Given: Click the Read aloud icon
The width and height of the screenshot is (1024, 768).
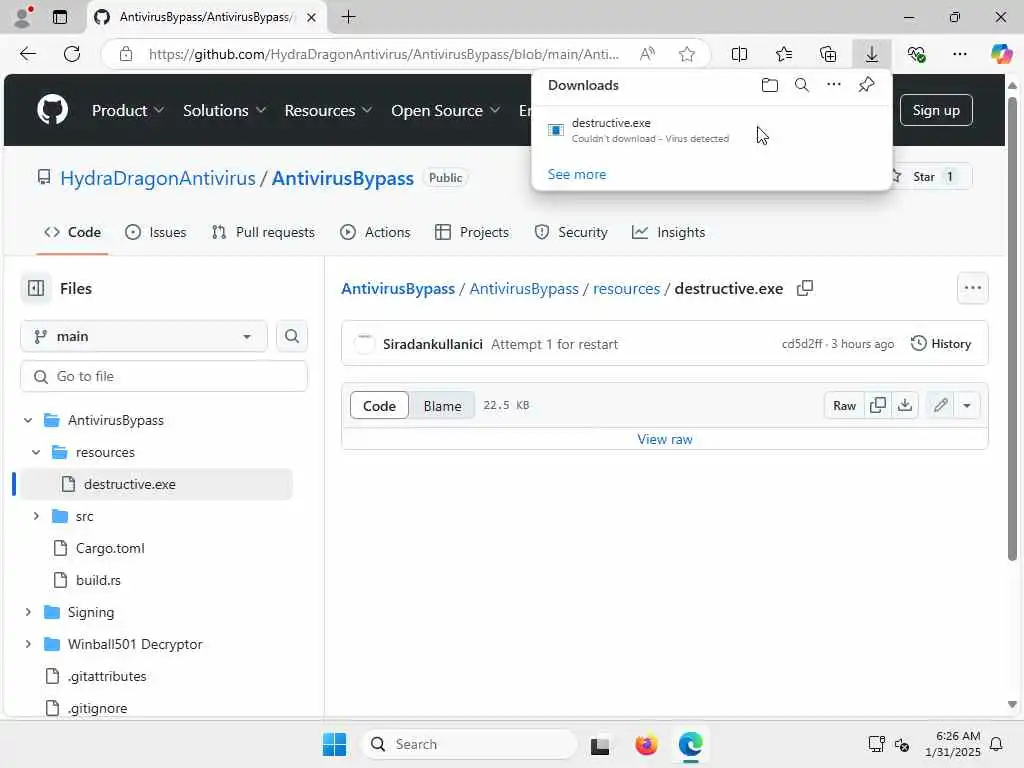Looking at the screenshot, I should click(x=647, y=54).
